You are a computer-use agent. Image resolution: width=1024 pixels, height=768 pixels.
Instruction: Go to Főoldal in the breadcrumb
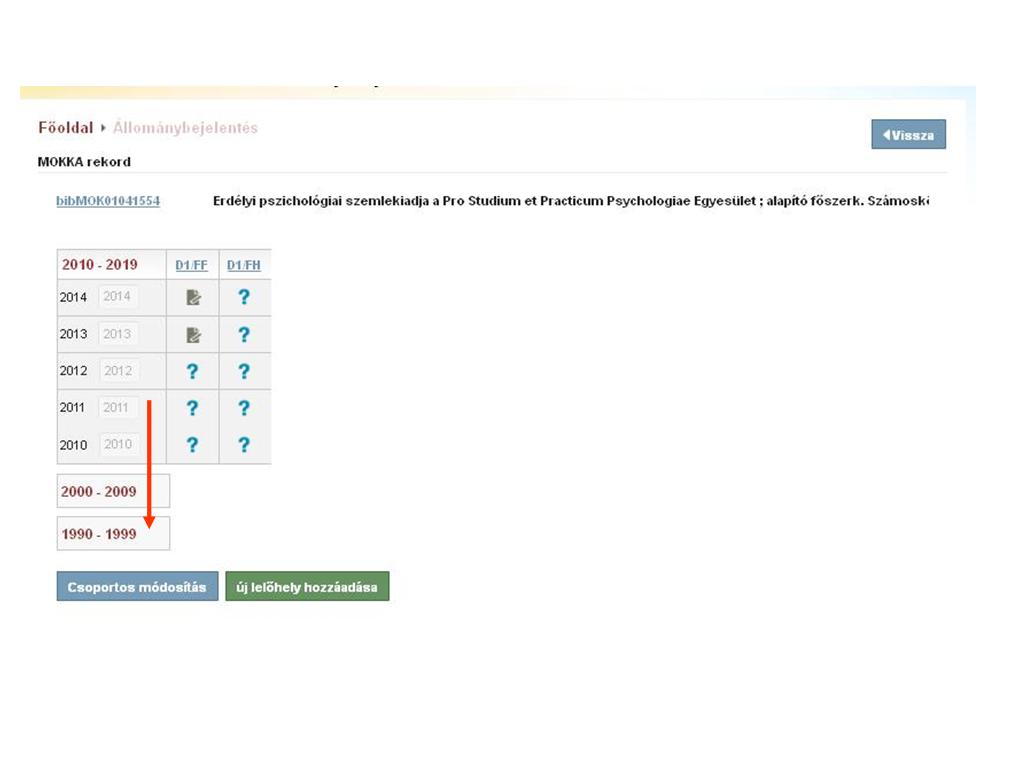pyautogui.click(x=65, y=128)
